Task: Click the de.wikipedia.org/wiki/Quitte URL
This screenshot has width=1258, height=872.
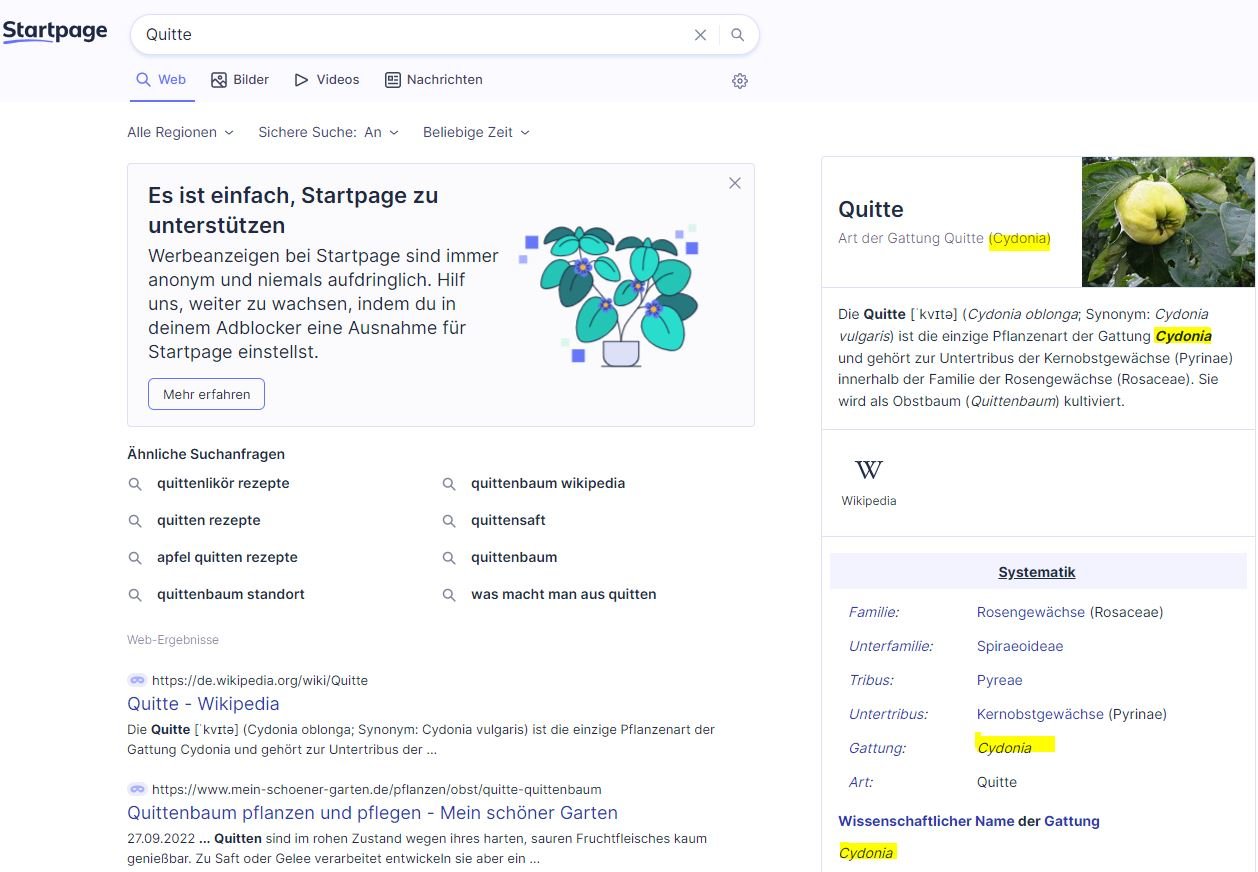Action: pos(260,680)
